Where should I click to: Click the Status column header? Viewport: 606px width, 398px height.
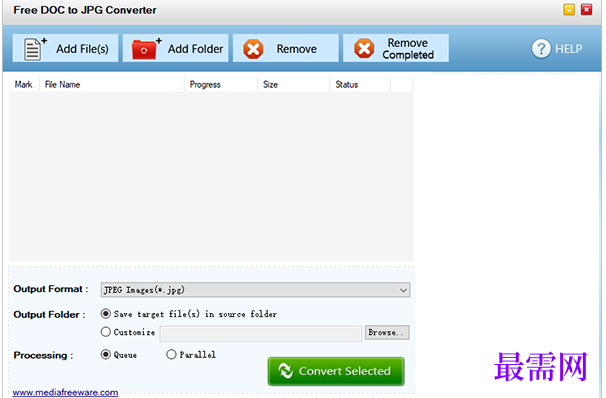pos(360,85)
